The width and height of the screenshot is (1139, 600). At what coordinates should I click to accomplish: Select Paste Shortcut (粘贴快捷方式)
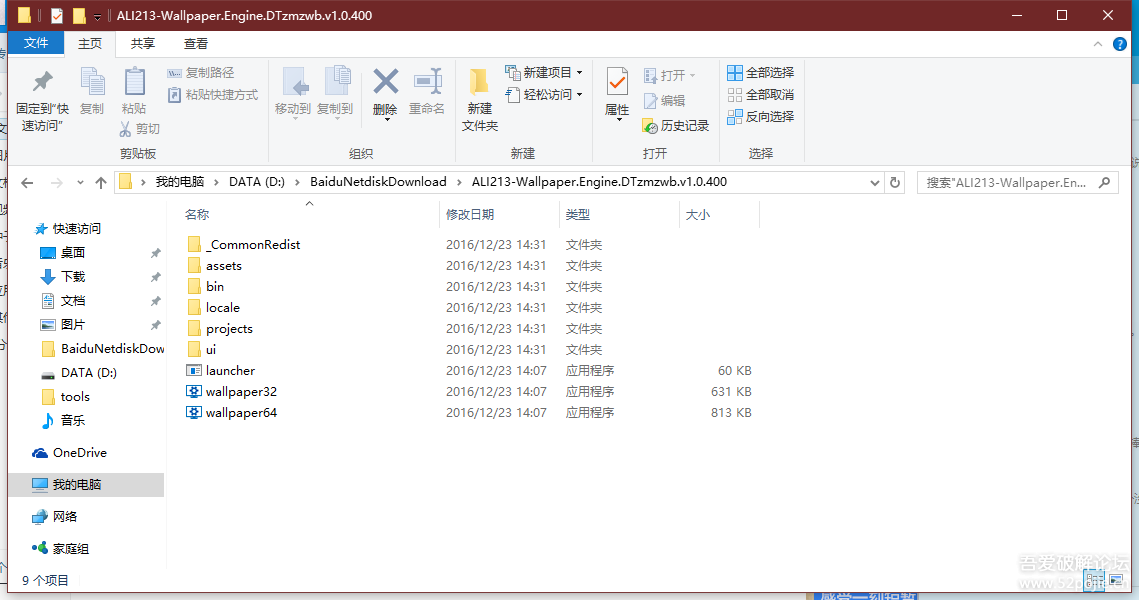[213, 94]
